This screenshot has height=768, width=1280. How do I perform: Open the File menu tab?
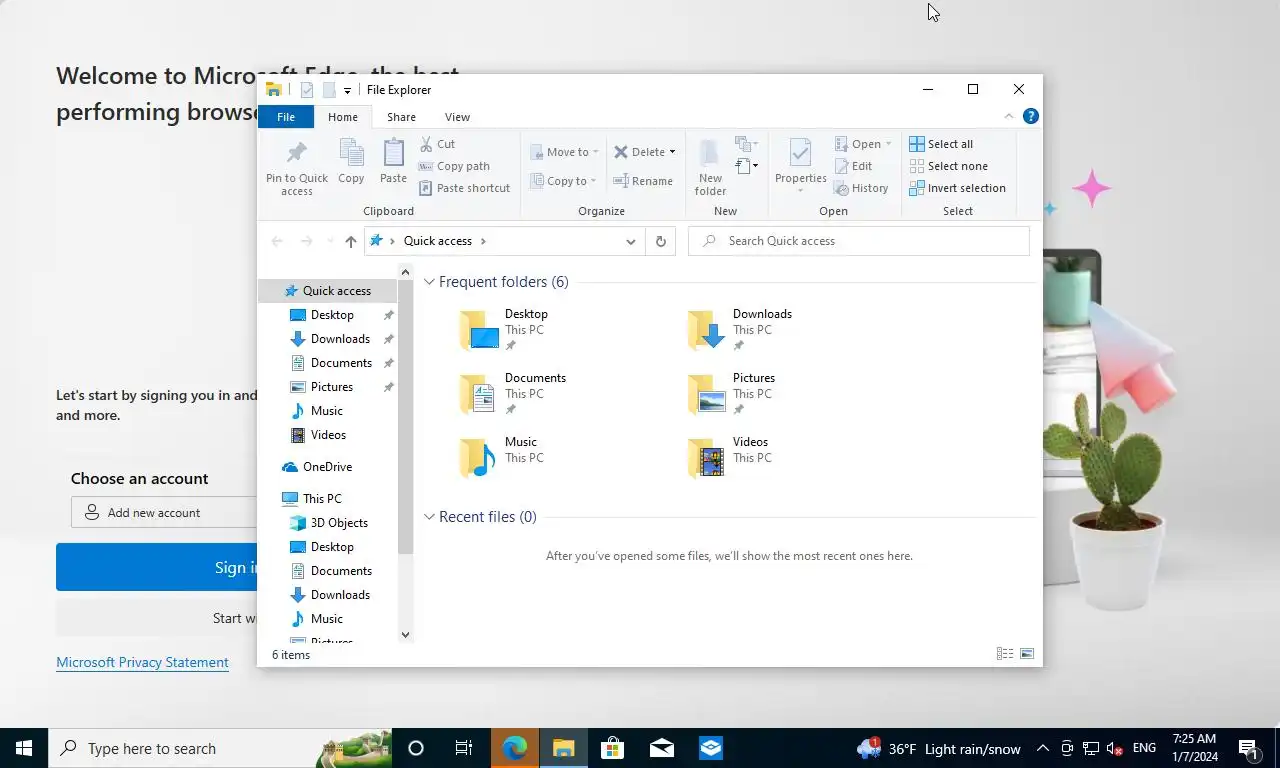coord(285,117)
